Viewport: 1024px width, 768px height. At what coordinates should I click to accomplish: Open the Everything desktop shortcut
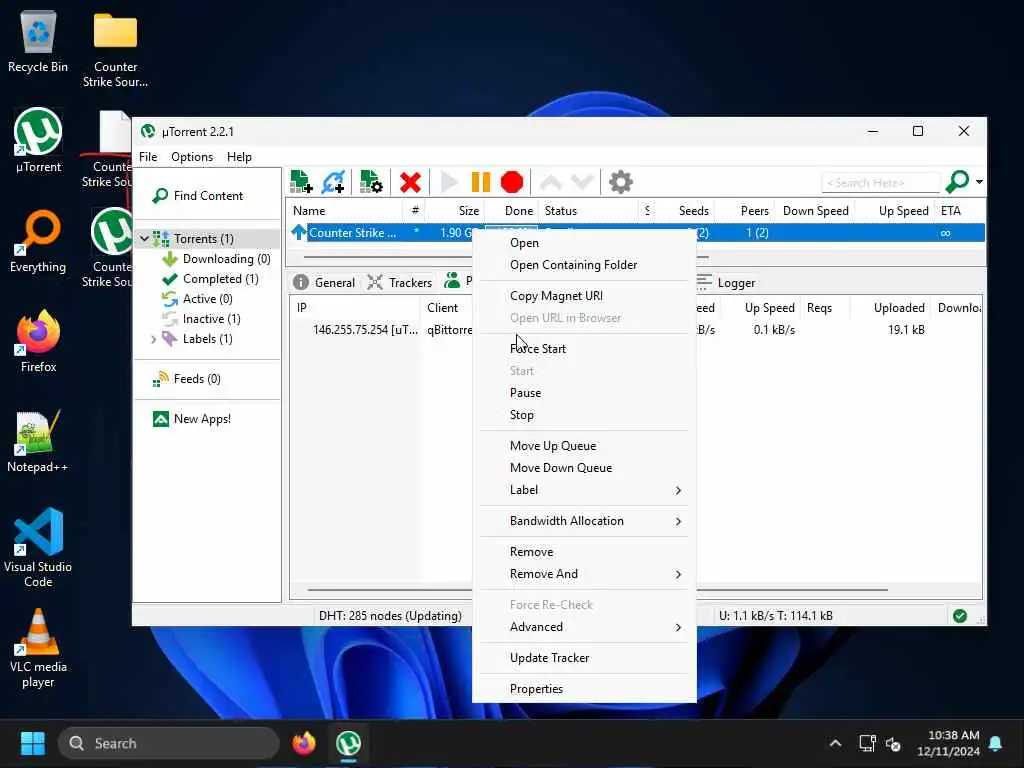(x=38, y=242)
